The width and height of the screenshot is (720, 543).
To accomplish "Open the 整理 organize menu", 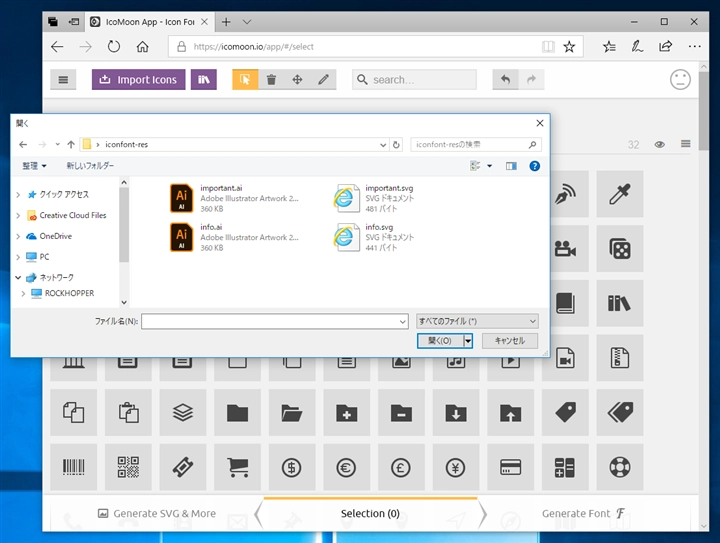I will click(34, 166).
